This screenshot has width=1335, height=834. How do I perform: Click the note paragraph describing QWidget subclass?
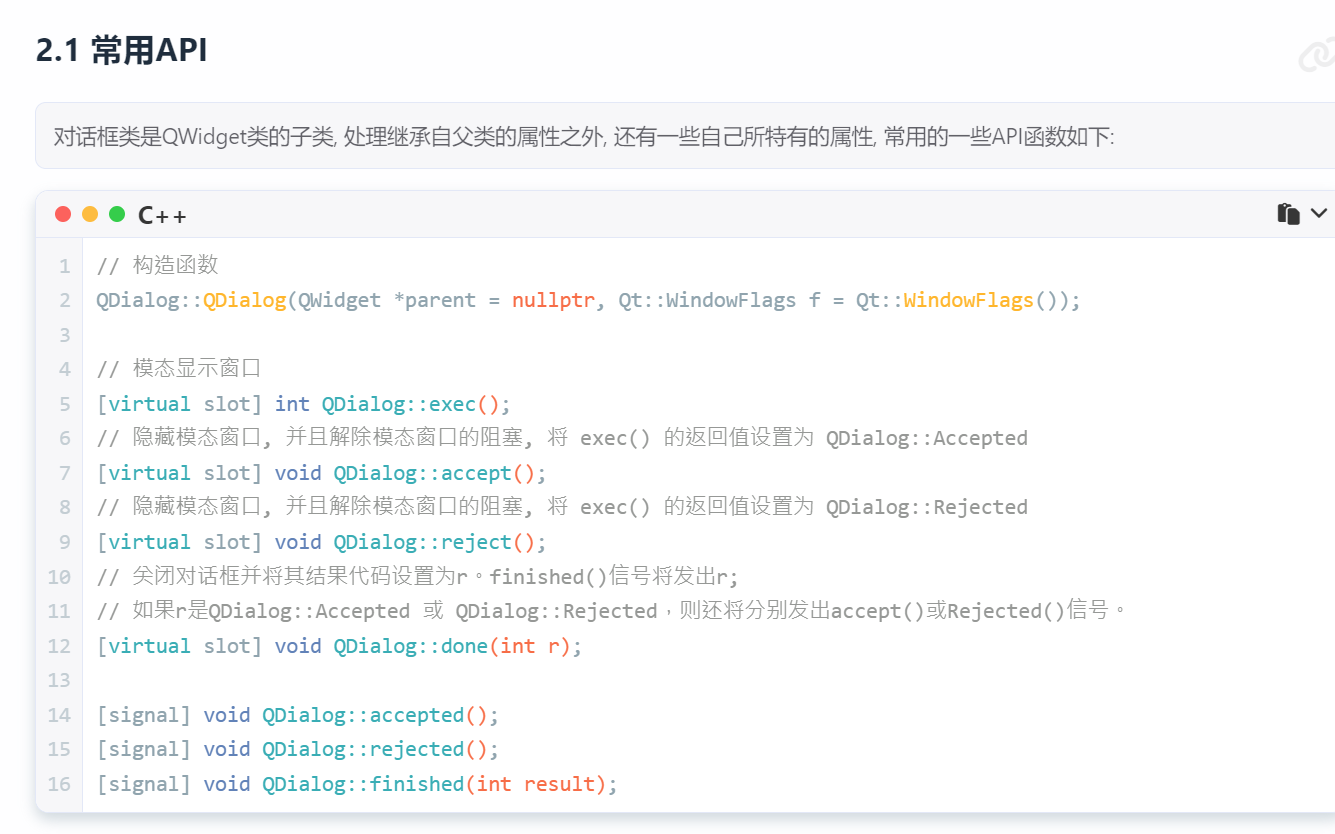click(x=584, y=136)
